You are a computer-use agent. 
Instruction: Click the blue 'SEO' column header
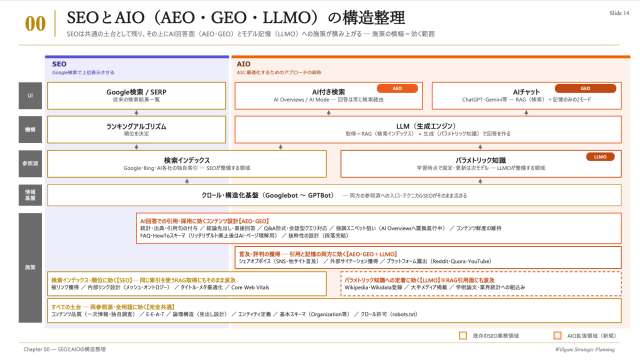point(59,64)
